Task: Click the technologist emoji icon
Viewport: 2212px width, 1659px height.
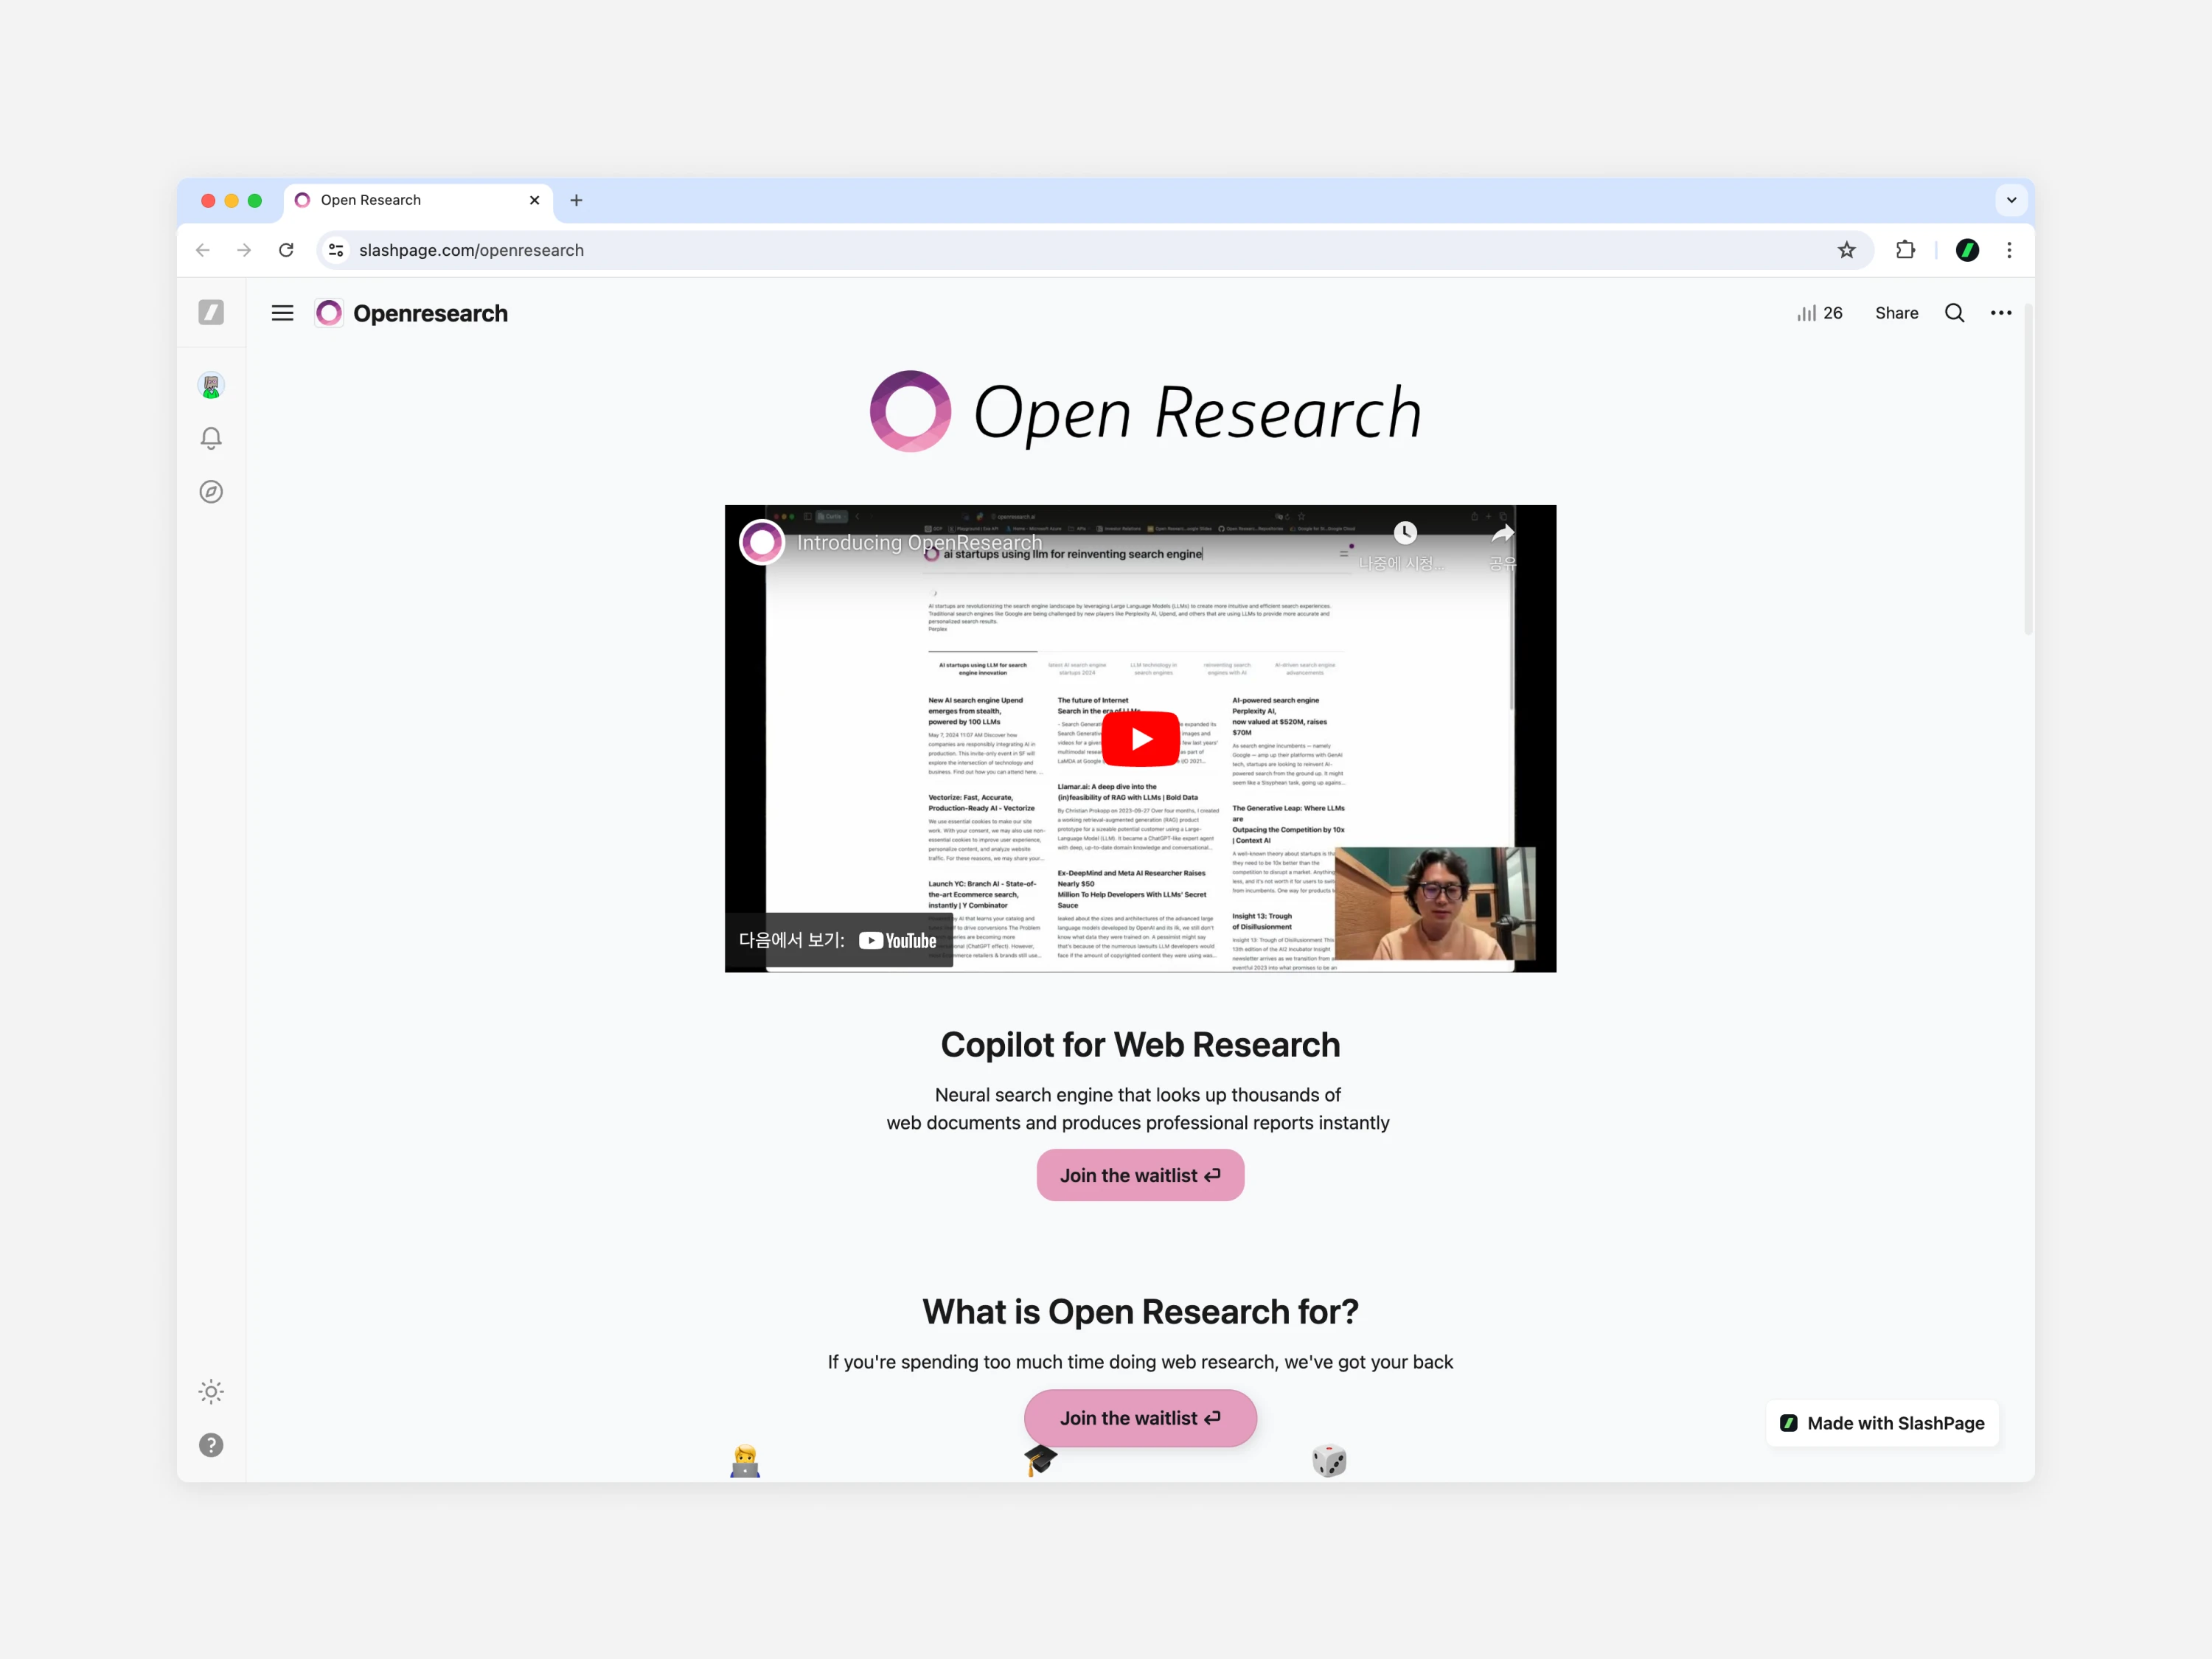Action: tap(745, 1461)
